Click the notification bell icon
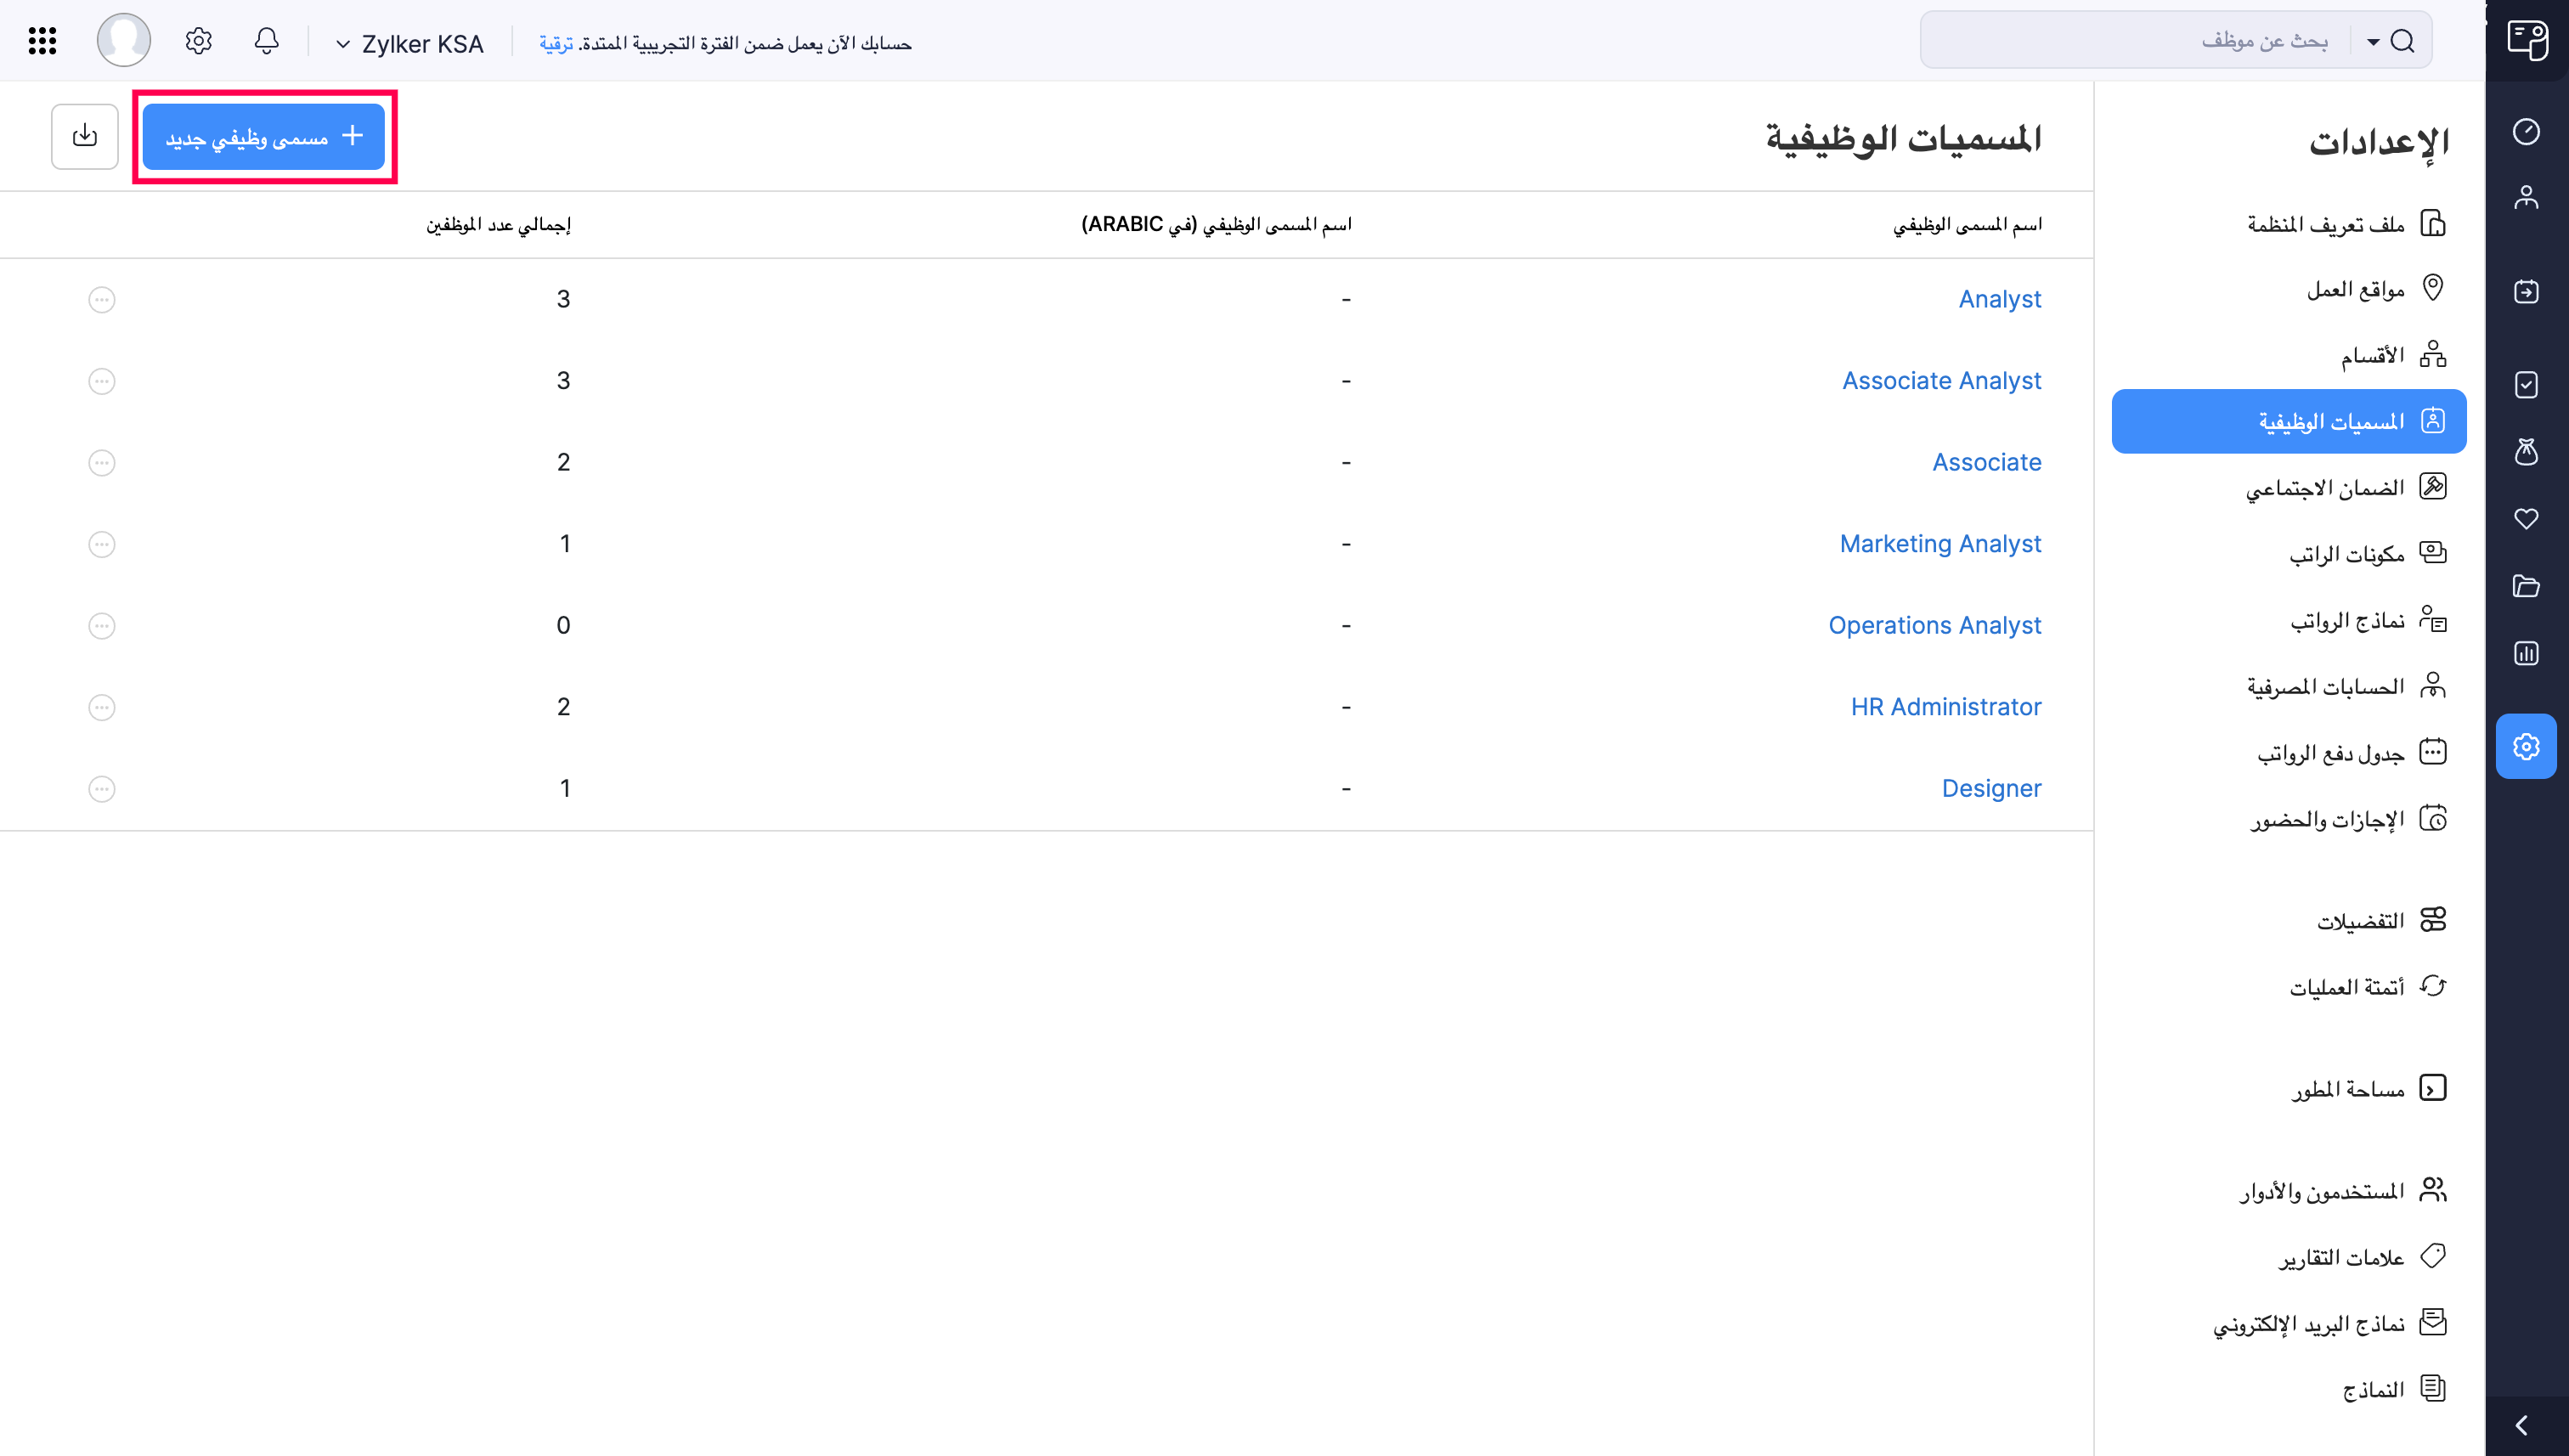The image size is (2569, 1456). [x=266, y=41]
